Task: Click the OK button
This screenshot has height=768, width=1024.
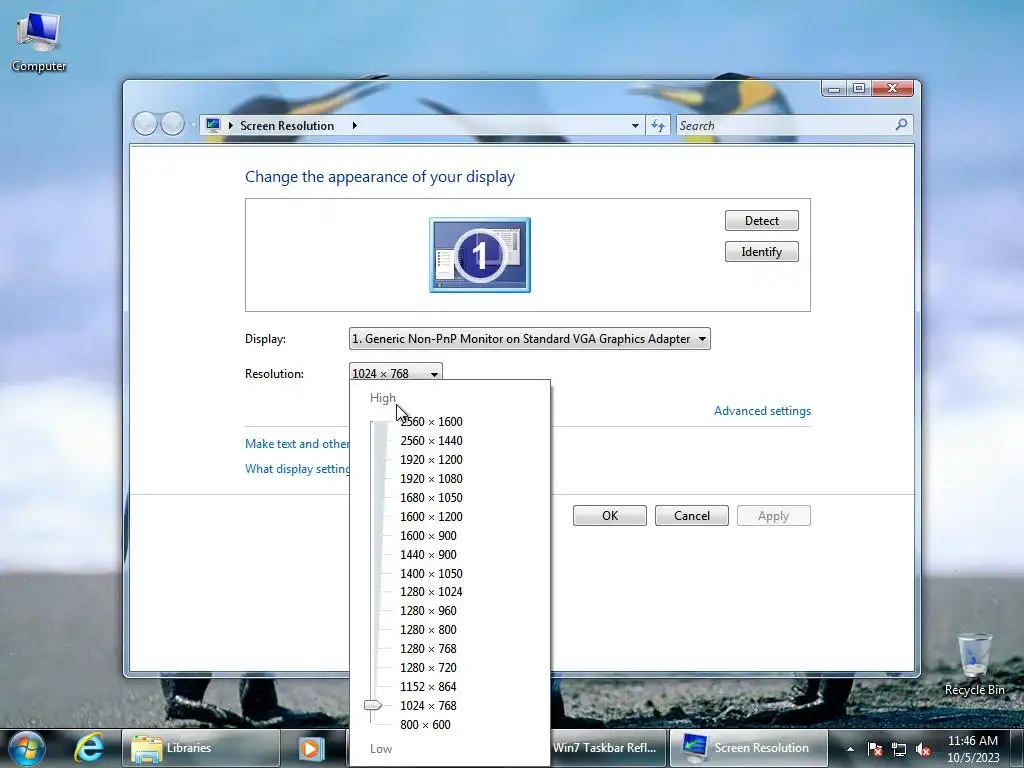Action: (x=610, y=515)
